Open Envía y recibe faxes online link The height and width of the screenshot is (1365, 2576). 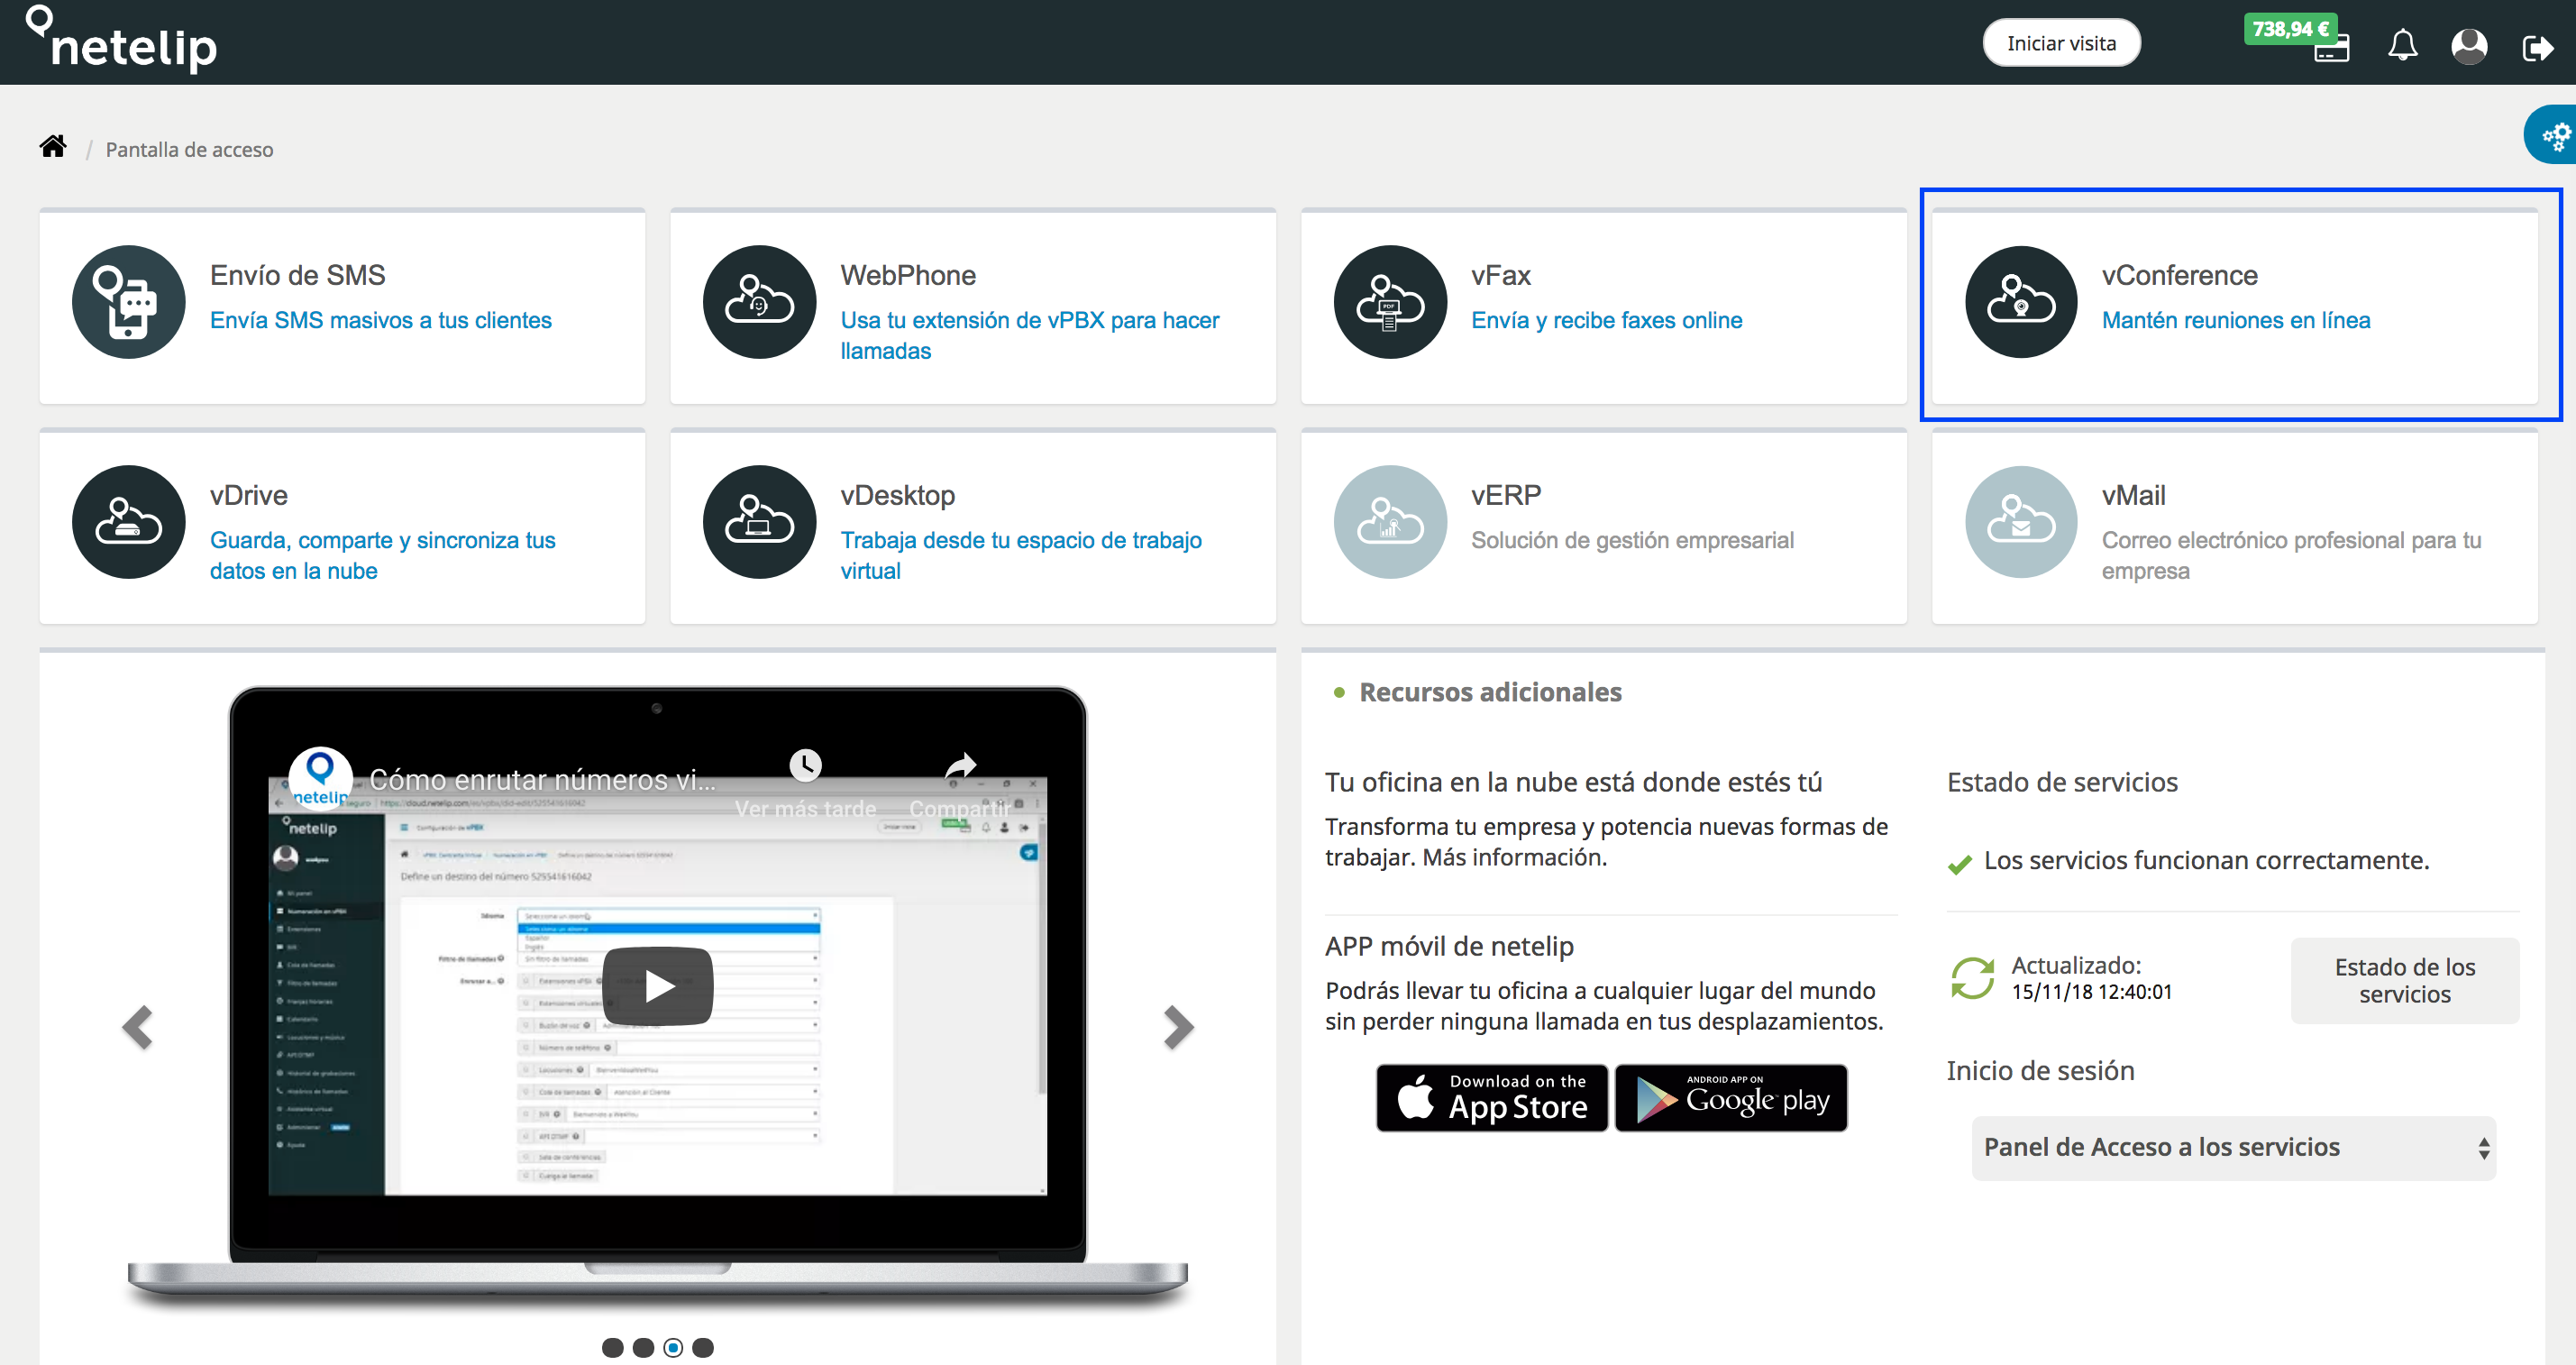(x=1606, y=320)
